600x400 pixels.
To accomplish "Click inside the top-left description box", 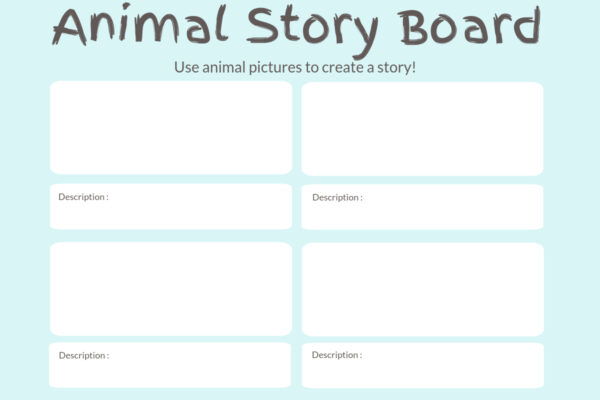I will pos(171,212).
